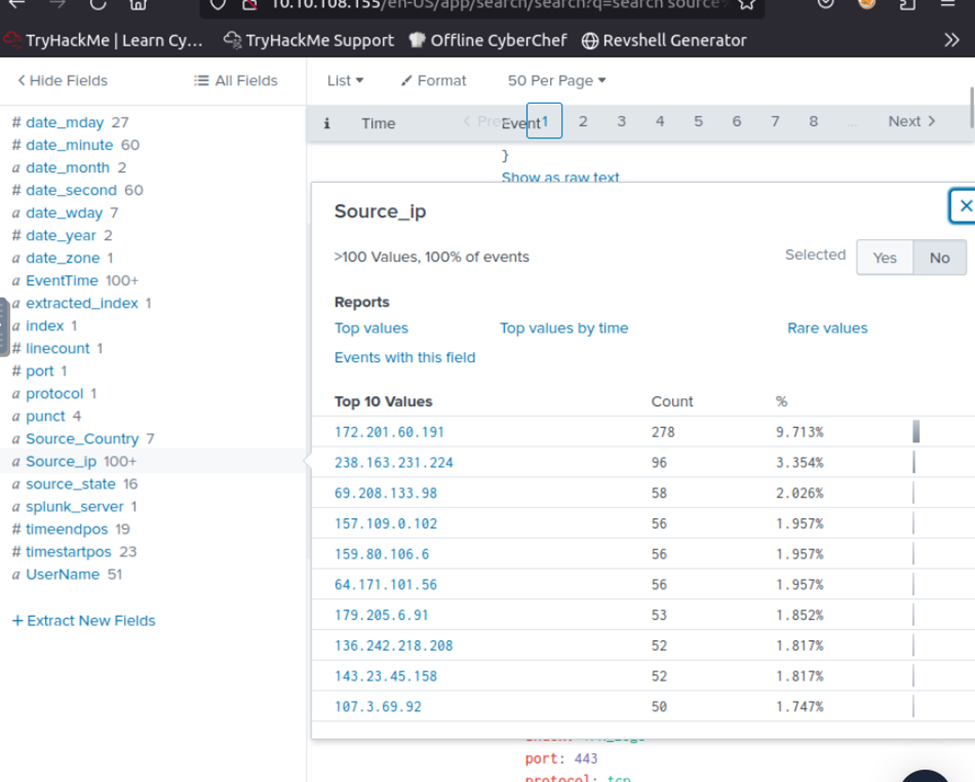Open the Format options via pencil icon
This screenshot has height=782, width=975.
pyautogui.click(x=433, y=80)
